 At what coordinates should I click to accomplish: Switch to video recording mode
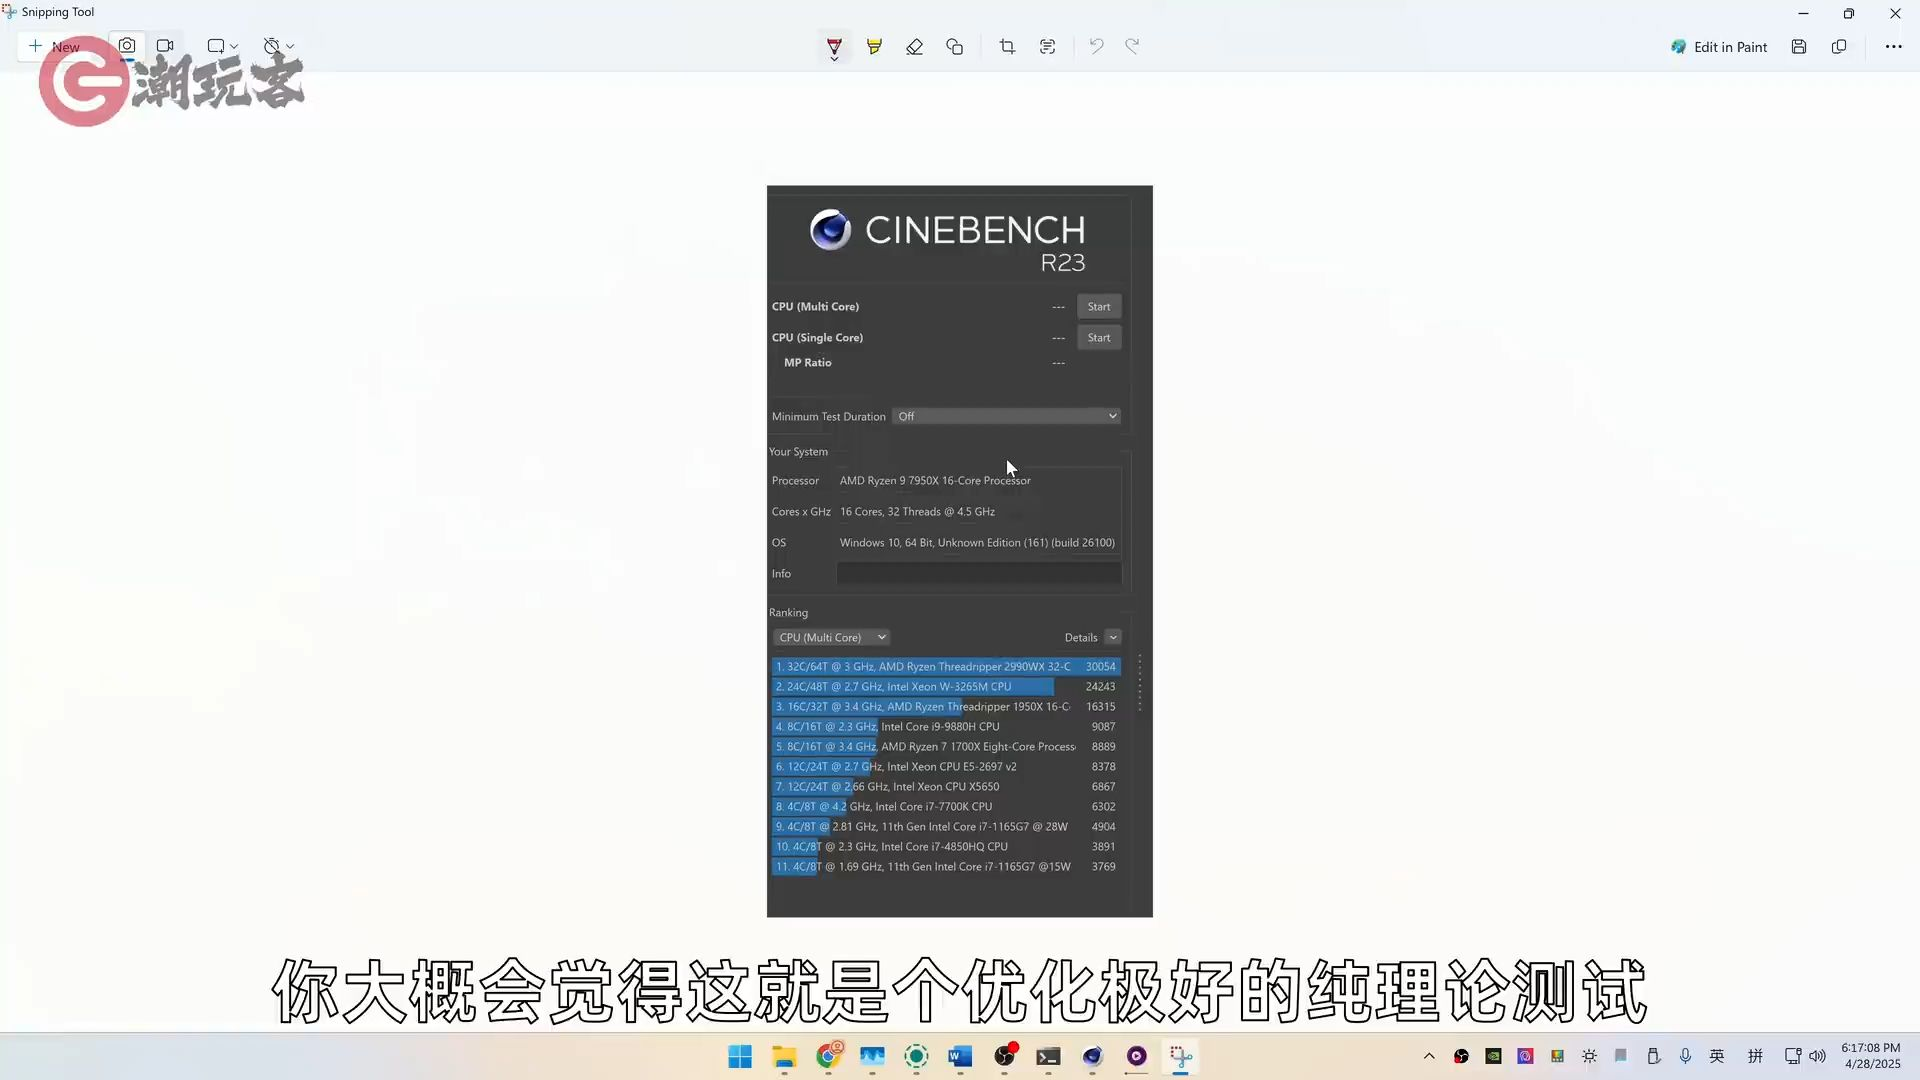tap(165, 45)
